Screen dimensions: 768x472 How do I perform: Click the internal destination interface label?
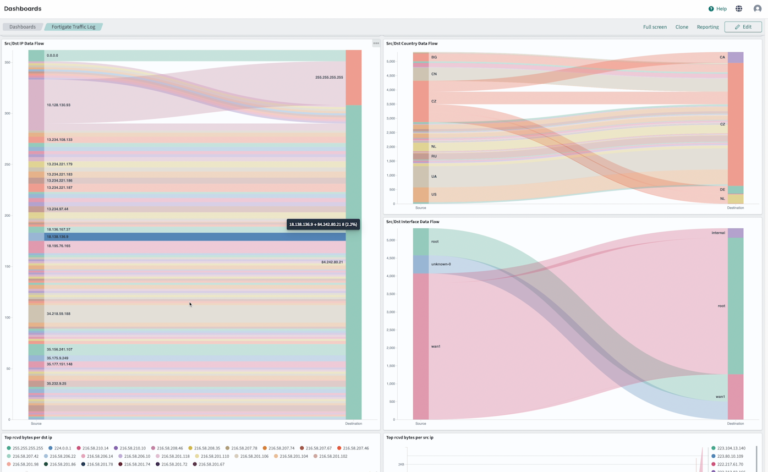(718, 233)
